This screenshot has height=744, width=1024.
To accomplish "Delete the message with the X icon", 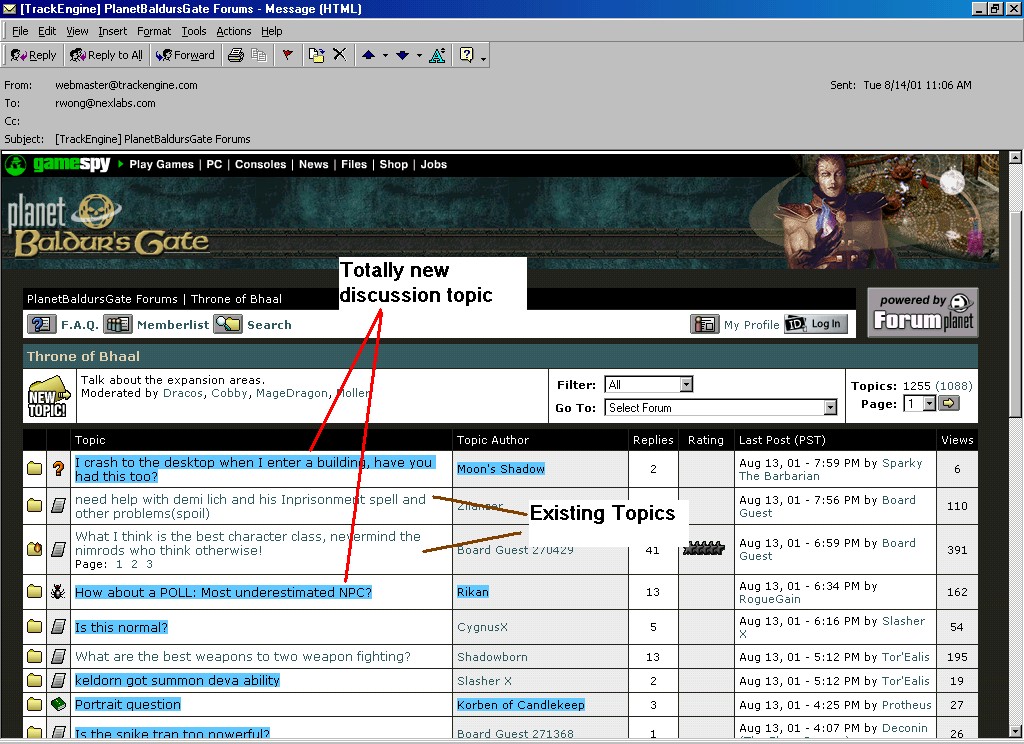I will (340, 55).
